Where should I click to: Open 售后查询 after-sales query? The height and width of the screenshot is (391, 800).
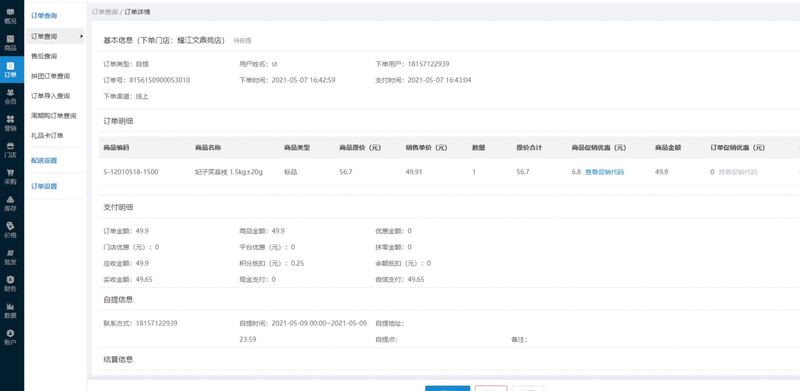point(44,56)
